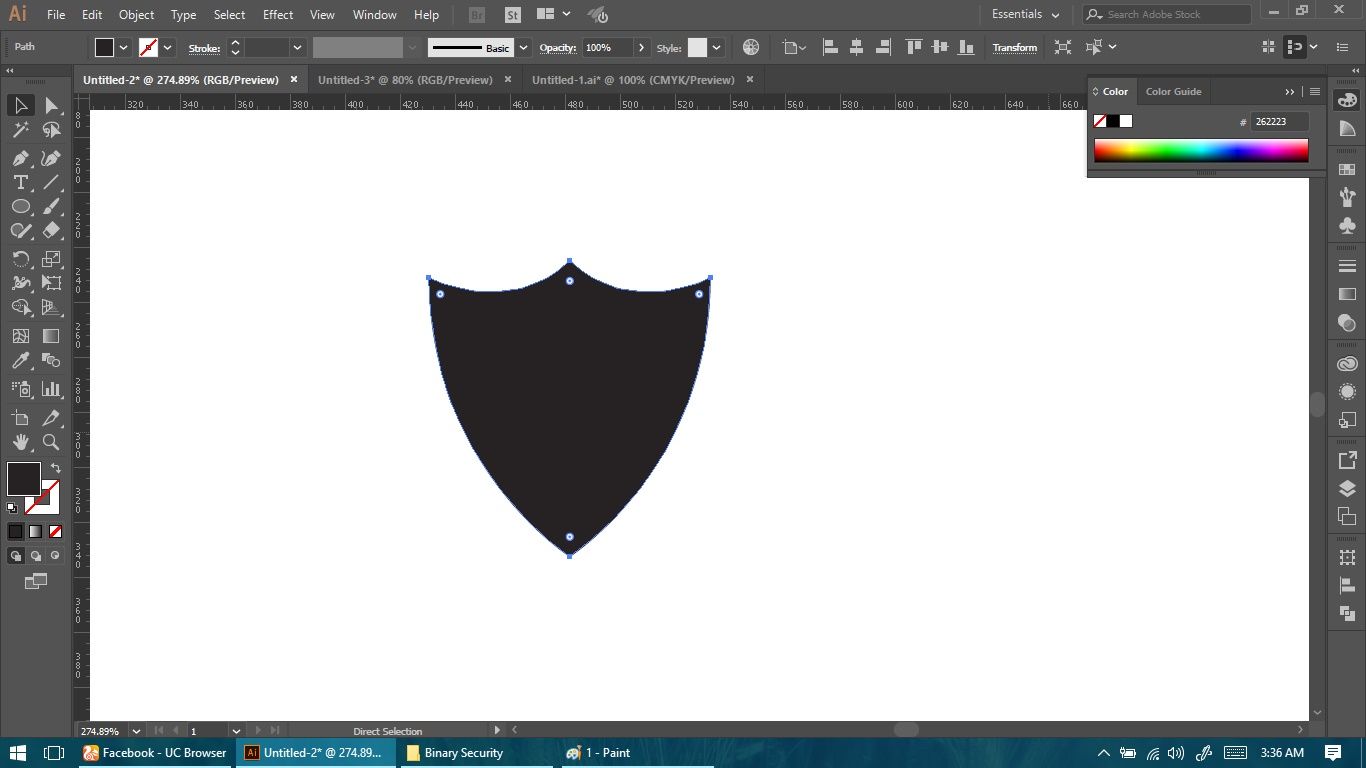Enable Draw Inside mode

55,556
